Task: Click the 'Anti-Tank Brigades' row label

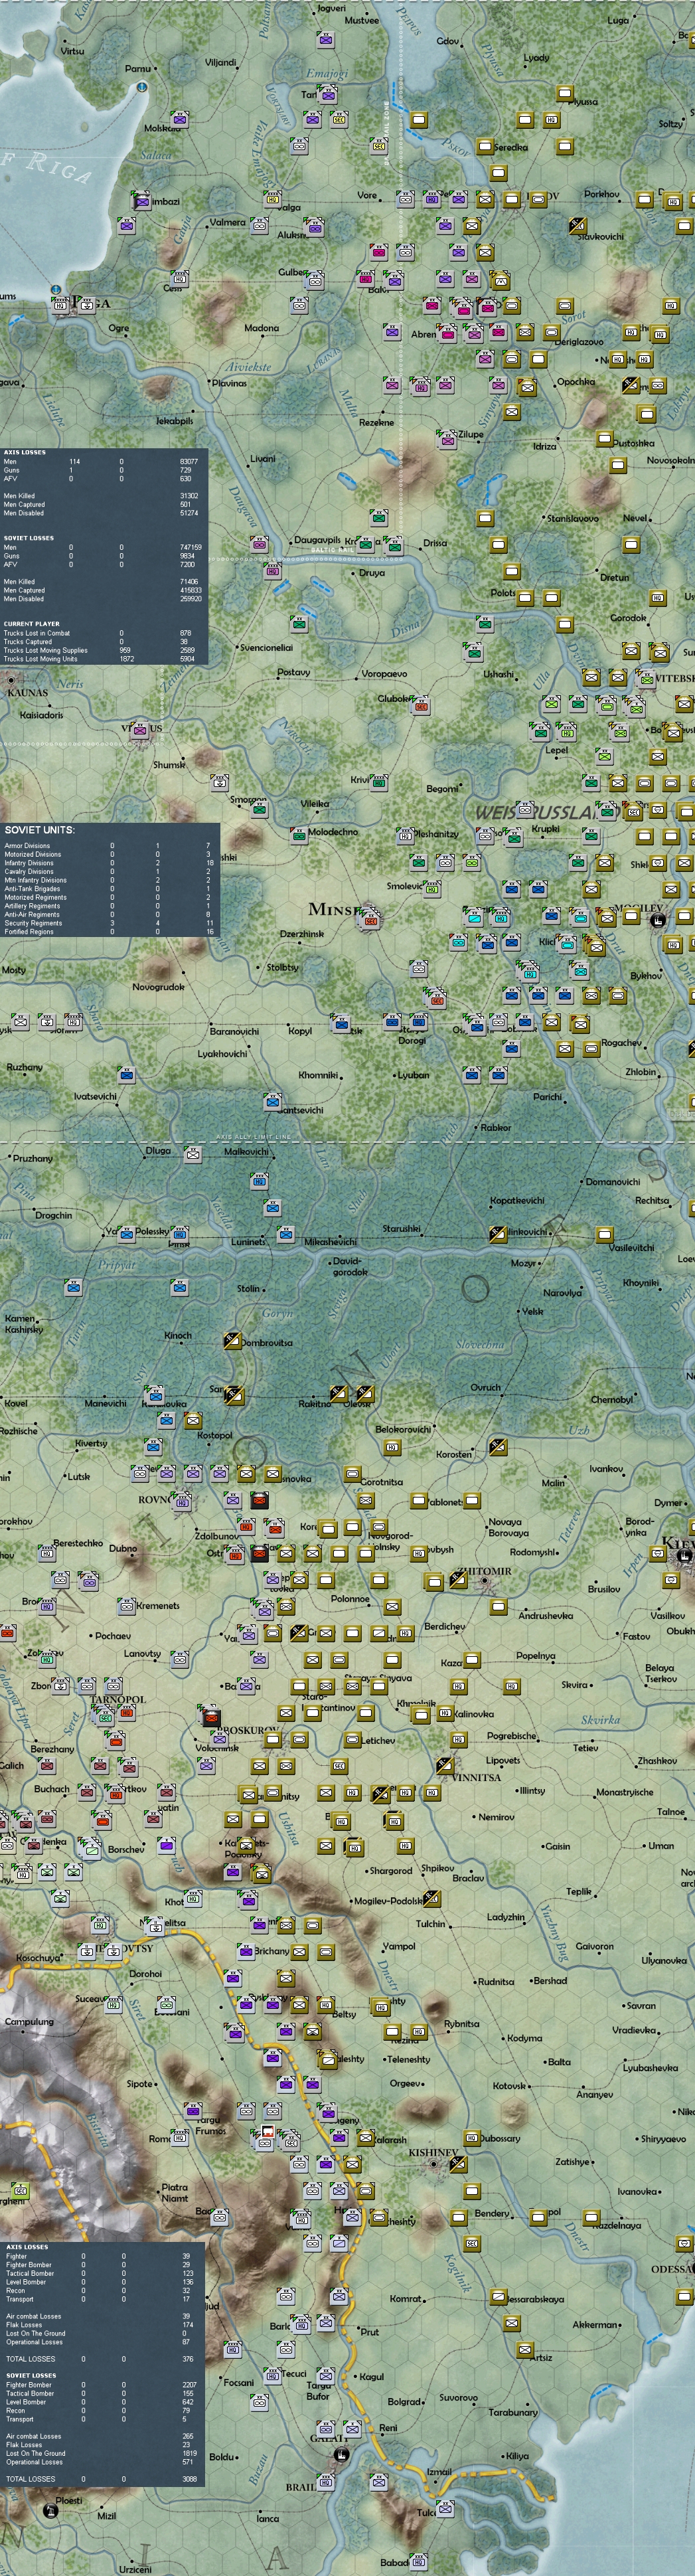Action: [x=32, y=888]
